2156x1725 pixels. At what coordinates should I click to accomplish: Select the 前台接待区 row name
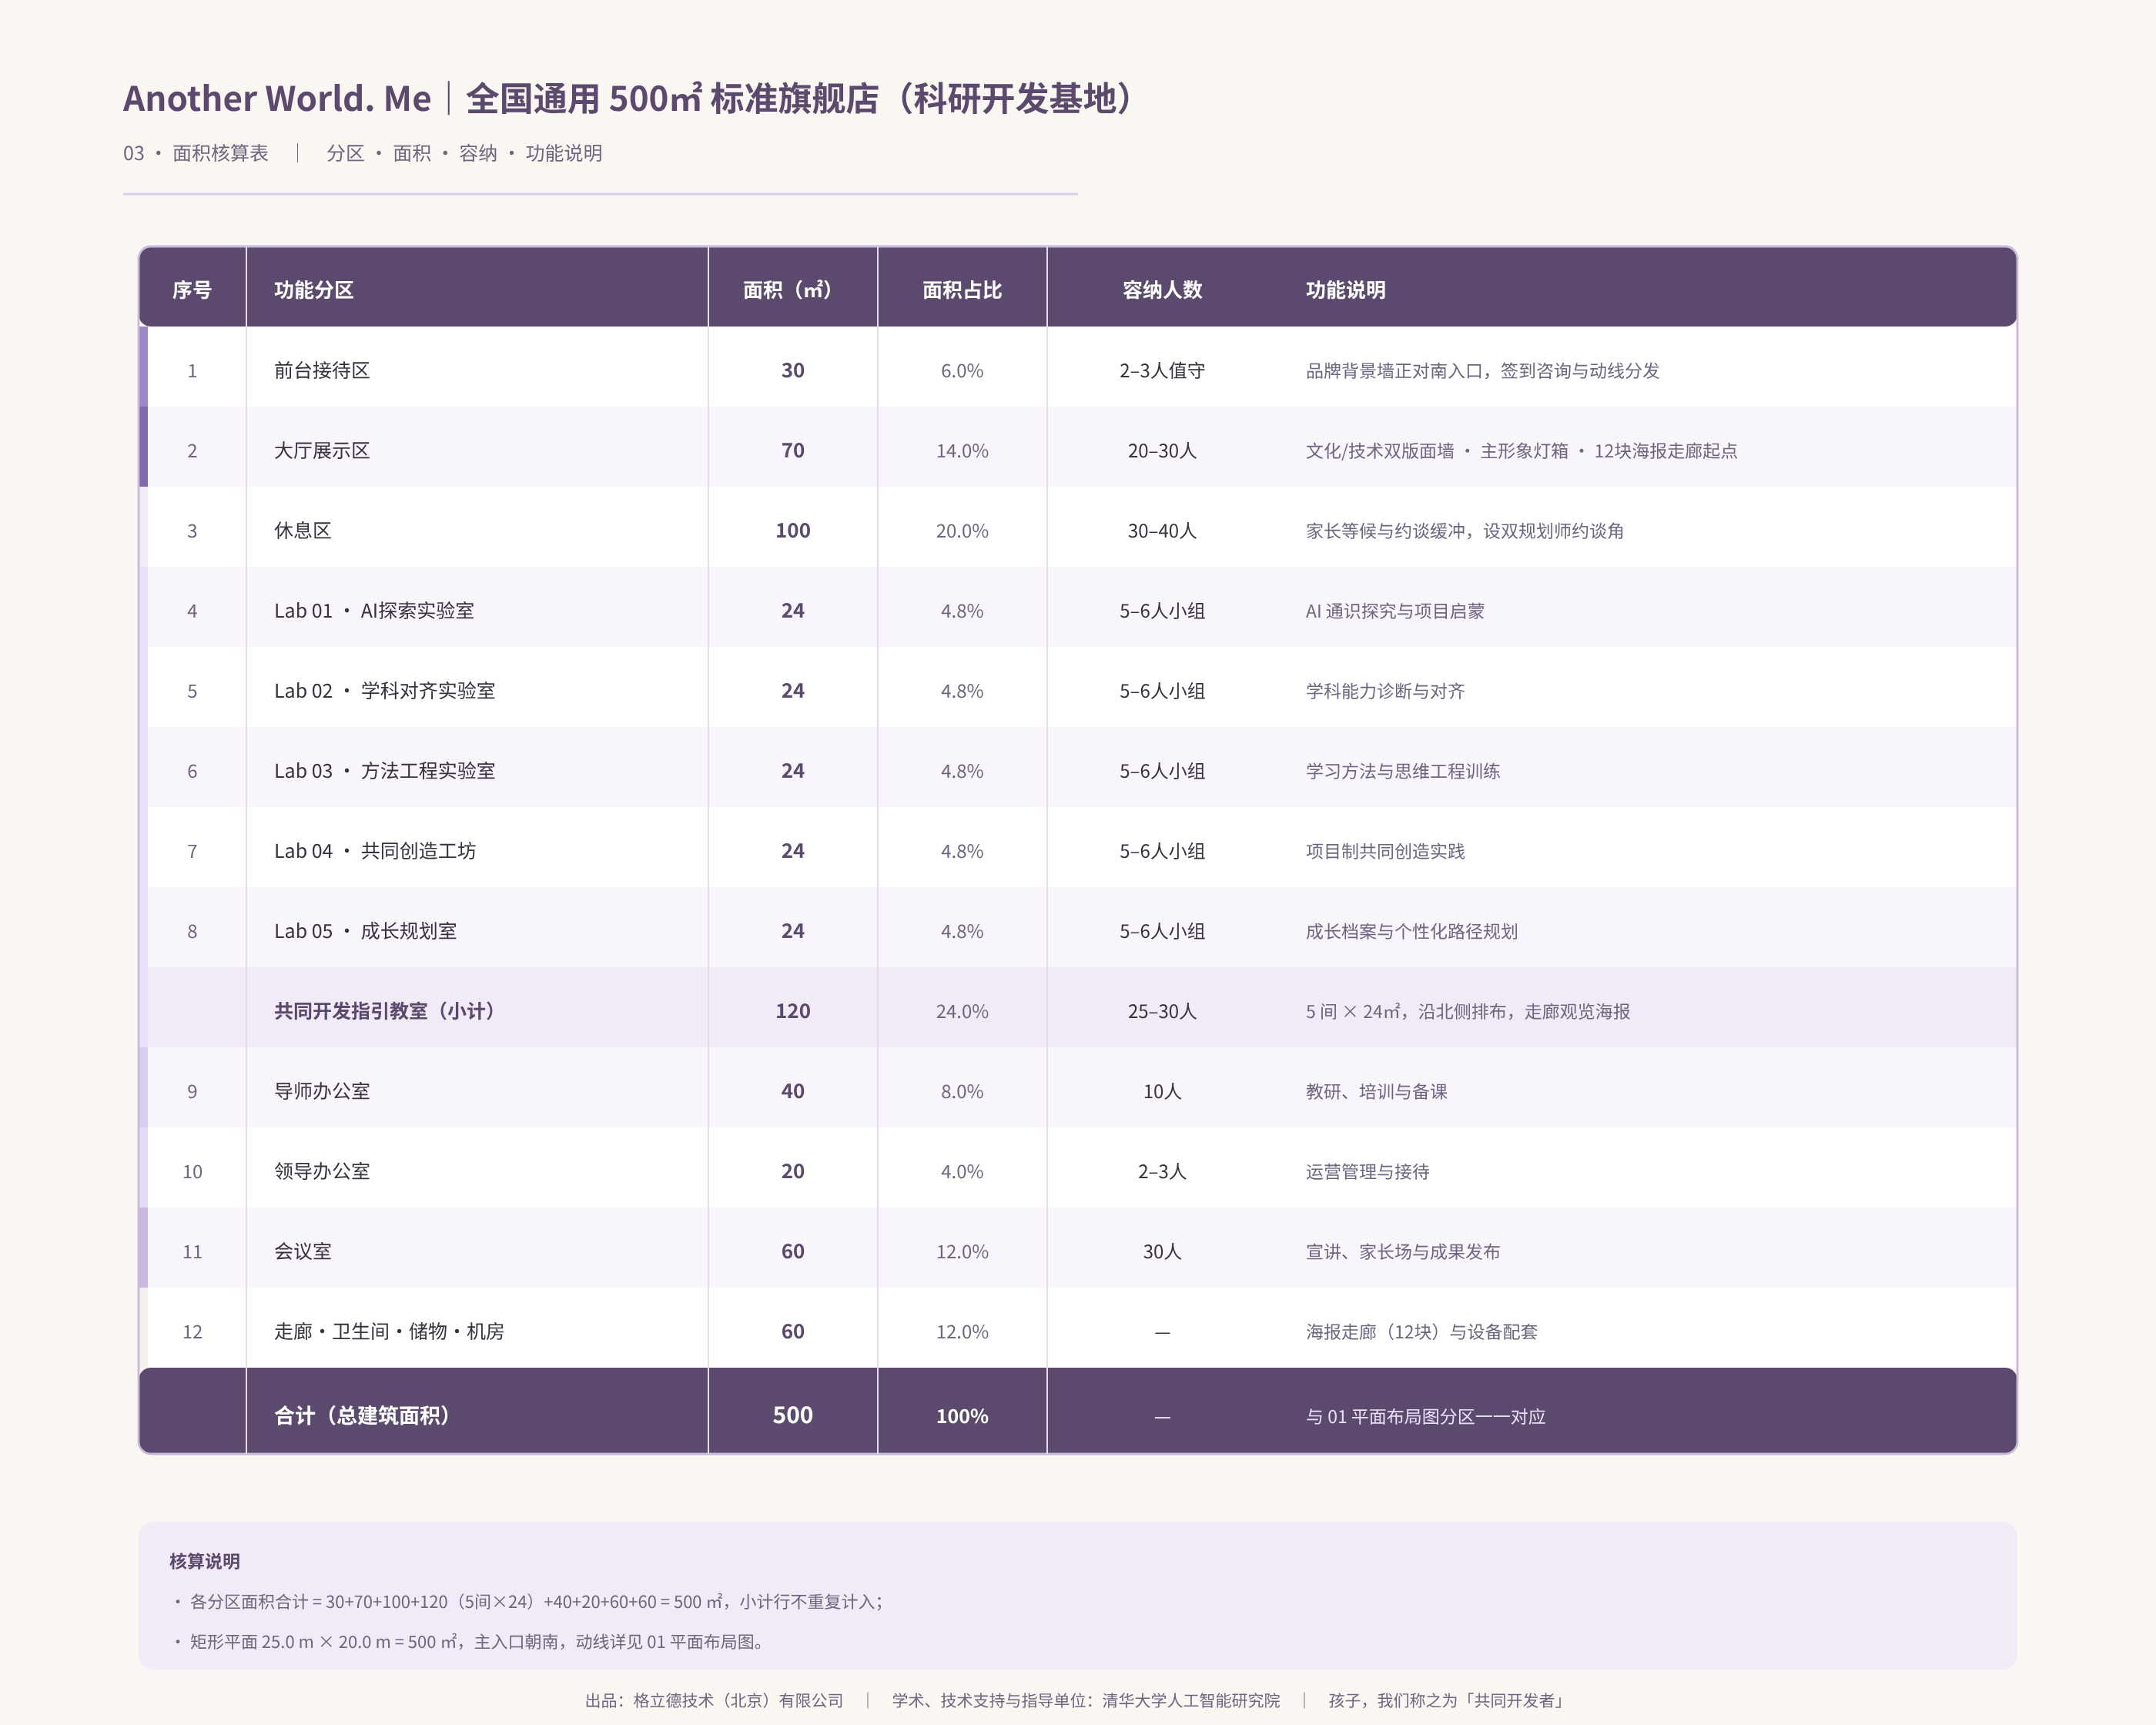(322, 370)
